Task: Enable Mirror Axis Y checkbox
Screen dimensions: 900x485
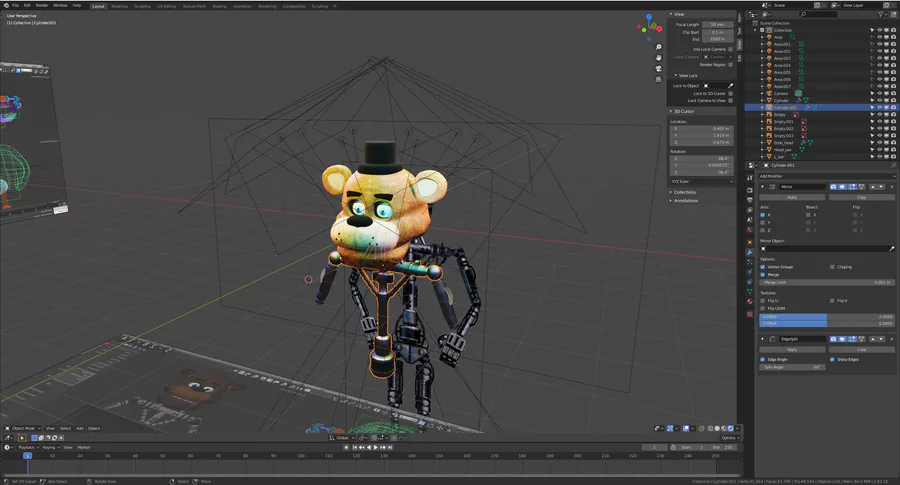Action: tap(762, 222)
